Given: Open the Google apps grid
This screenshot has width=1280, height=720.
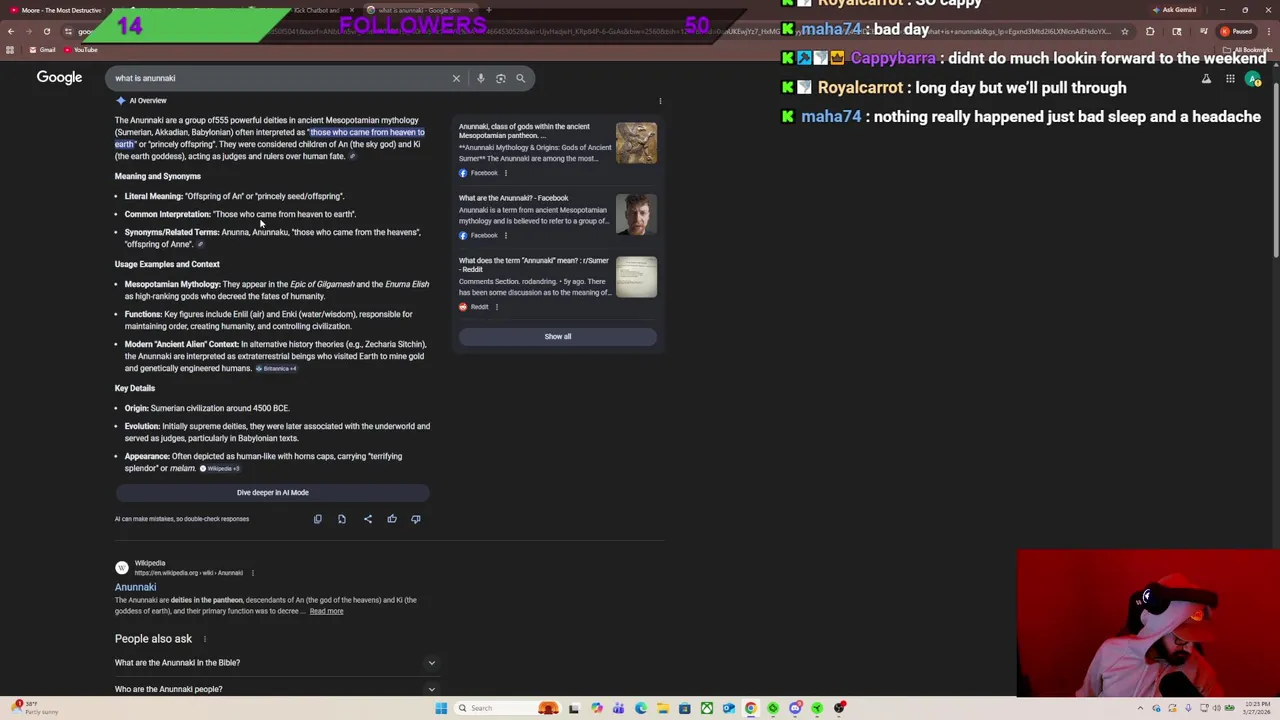Looking at the screenshot, I should pos(1230,79).
